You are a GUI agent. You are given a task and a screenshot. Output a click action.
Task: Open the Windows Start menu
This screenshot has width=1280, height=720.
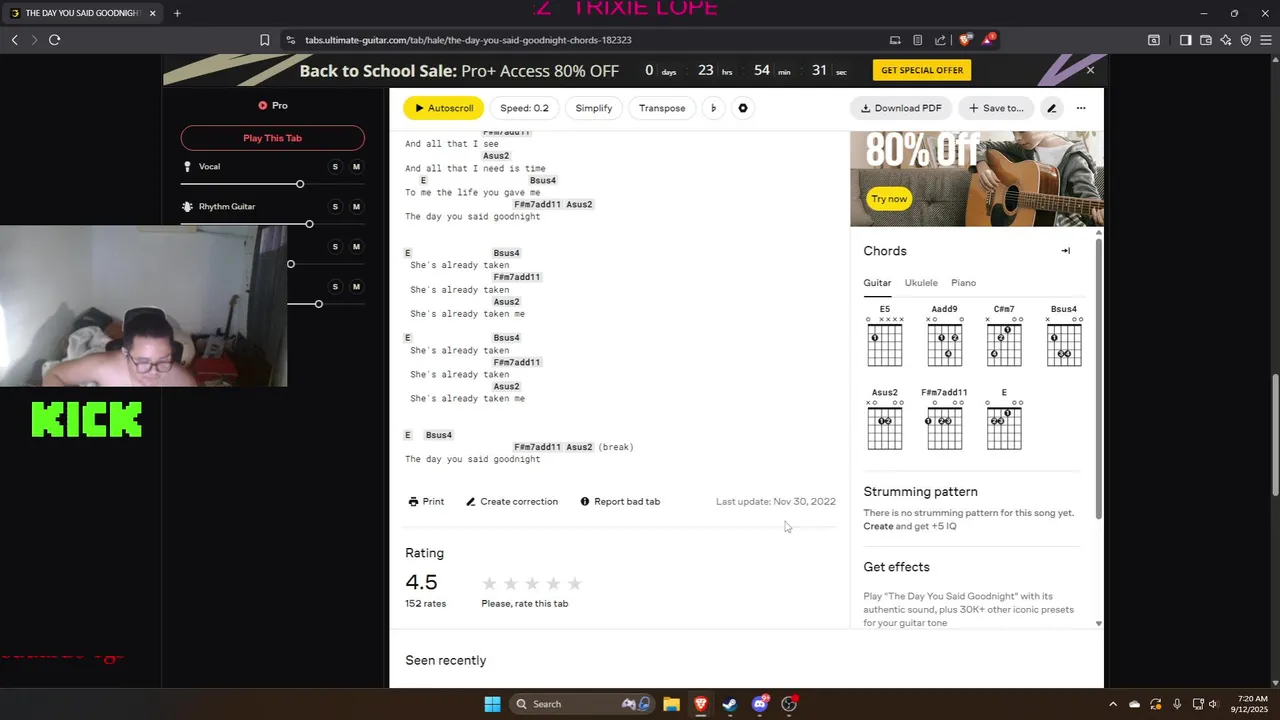[x=492, y=704]
